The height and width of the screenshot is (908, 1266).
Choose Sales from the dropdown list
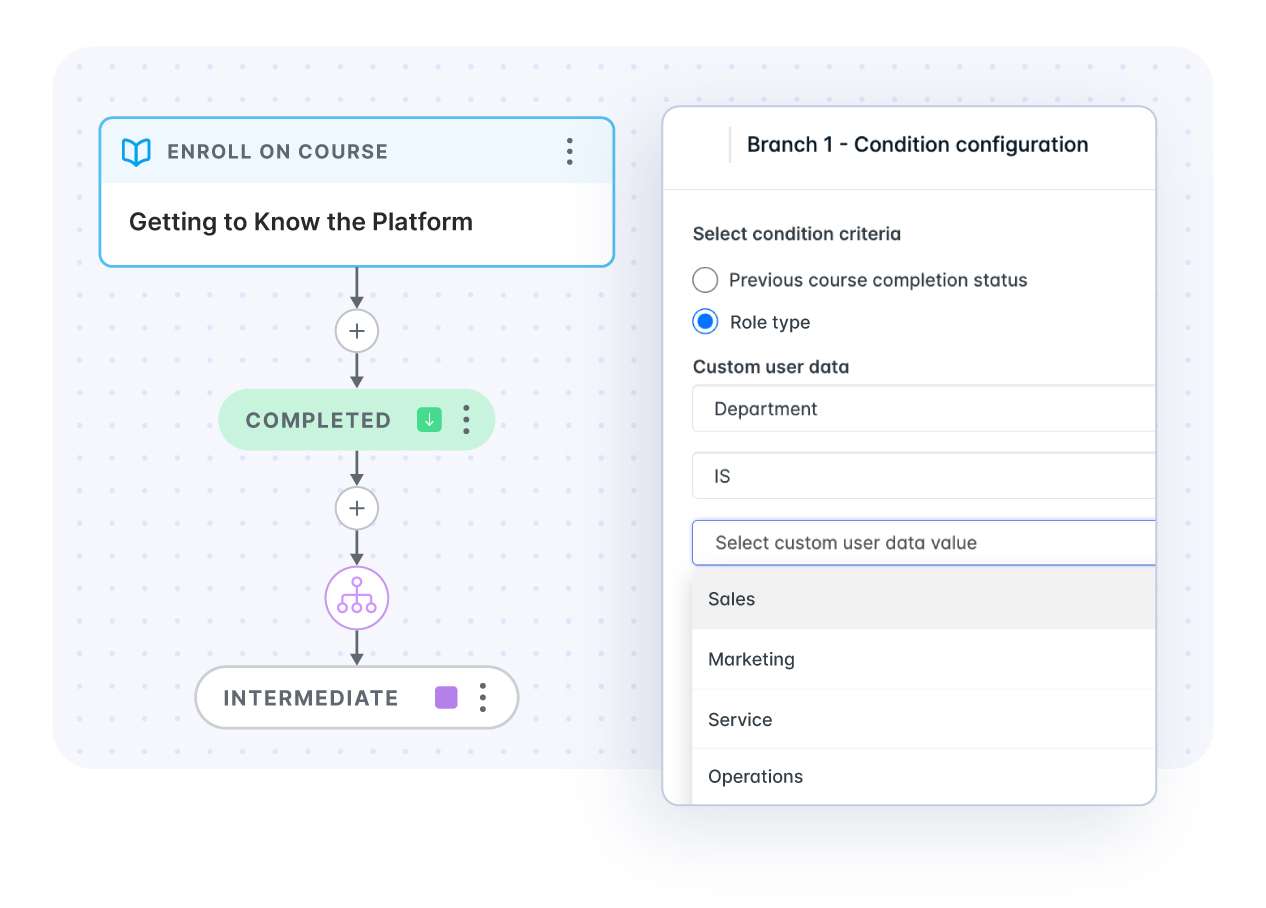(923, 599)
